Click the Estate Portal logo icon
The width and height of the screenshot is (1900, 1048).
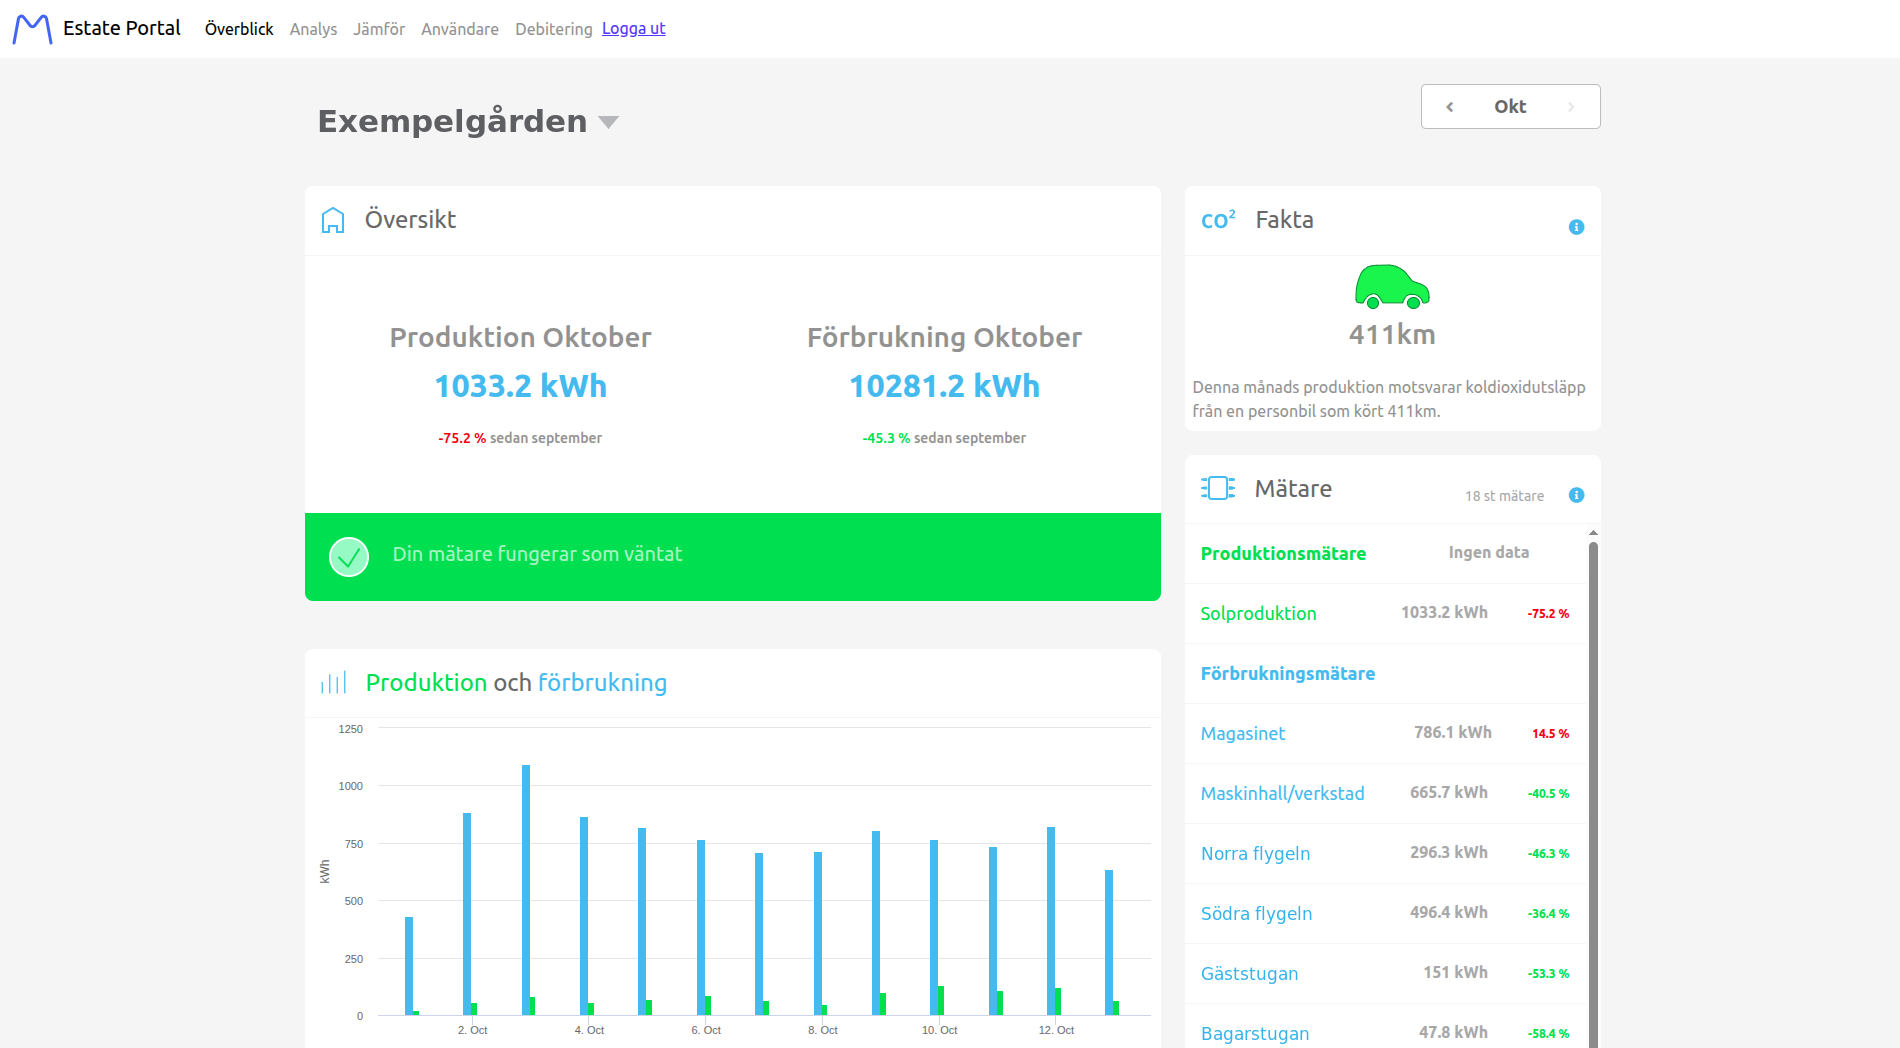coord(32,29)
